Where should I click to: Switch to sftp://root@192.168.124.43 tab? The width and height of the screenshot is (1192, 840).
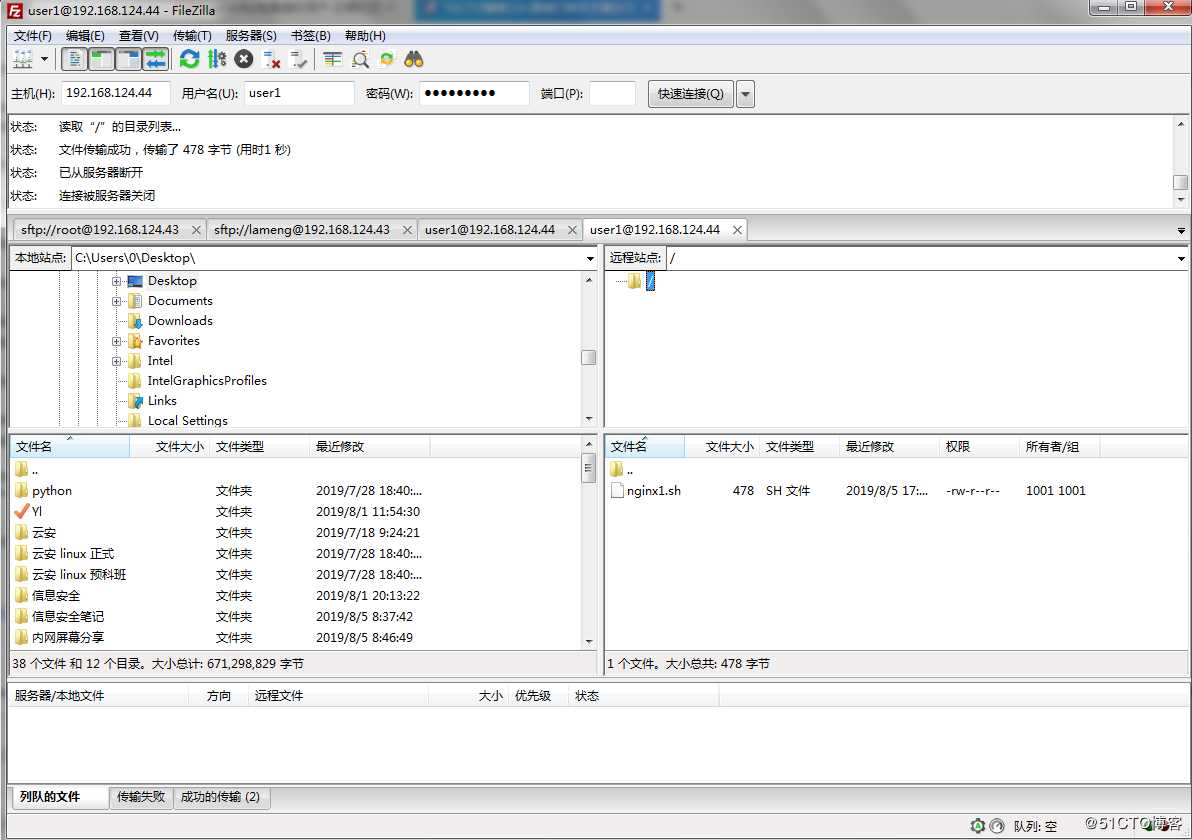[100, 230]
